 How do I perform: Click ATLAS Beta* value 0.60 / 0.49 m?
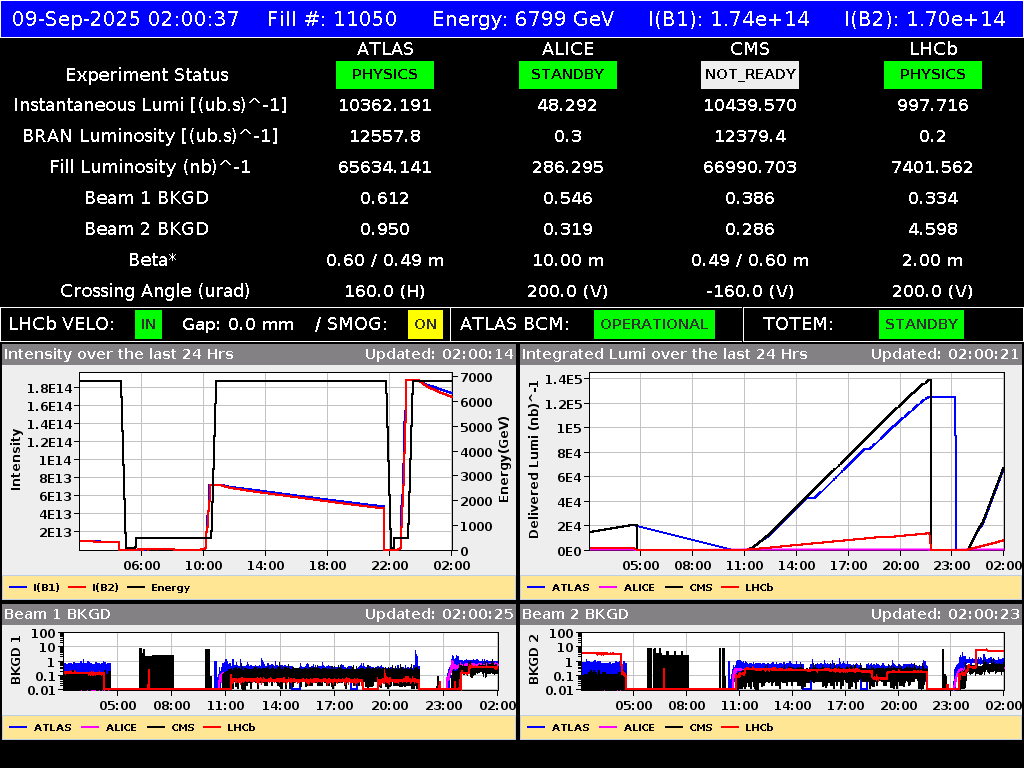coord(385,260)
